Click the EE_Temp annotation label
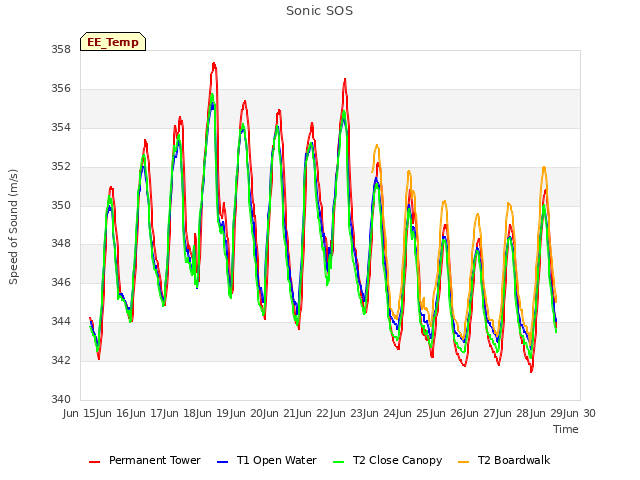The width and height of the screenshot is (640, 480). 113,42
